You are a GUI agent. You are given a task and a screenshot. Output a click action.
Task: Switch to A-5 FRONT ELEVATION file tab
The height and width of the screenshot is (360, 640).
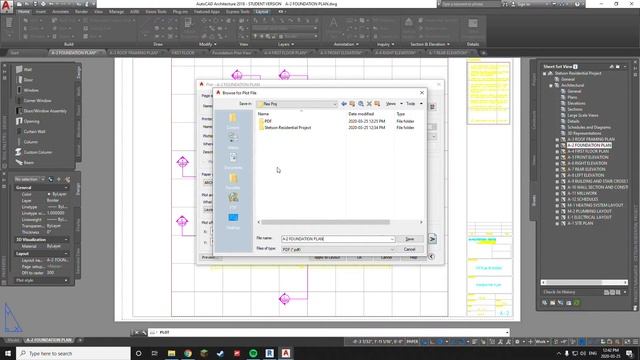[341, 53]
